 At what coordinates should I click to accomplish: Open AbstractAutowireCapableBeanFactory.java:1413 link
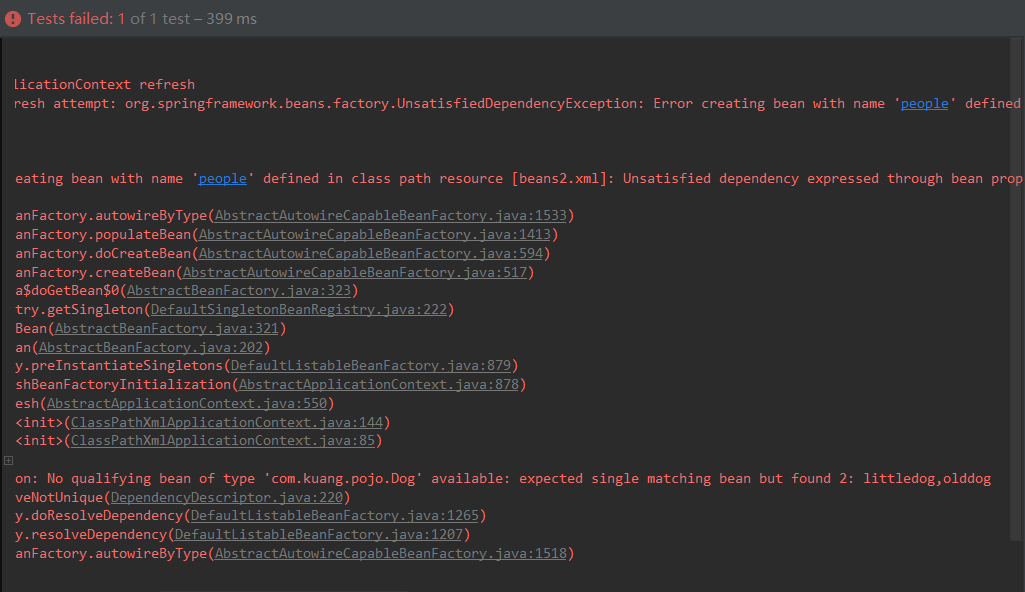pyautogui.click(x=375, y=235)
